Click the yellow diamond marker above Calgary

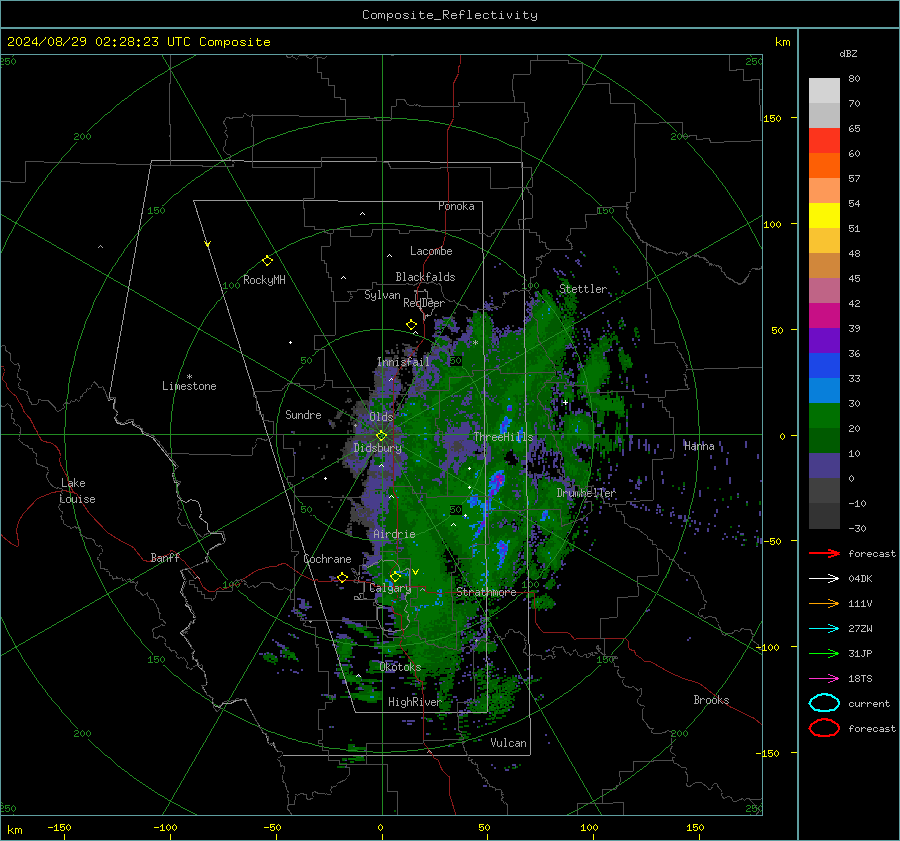[x=395, y=576]
